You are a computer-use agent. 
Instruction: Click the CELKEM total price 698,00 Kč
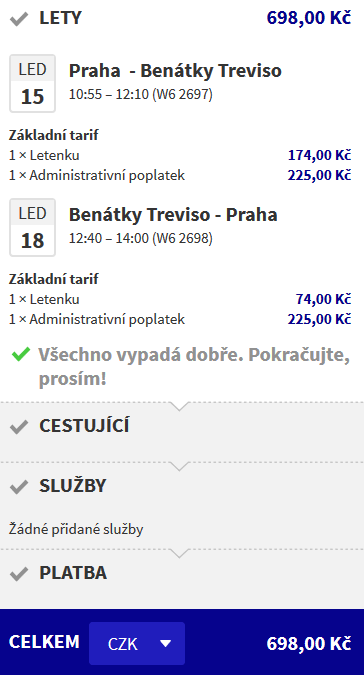(x=308, y=644)
